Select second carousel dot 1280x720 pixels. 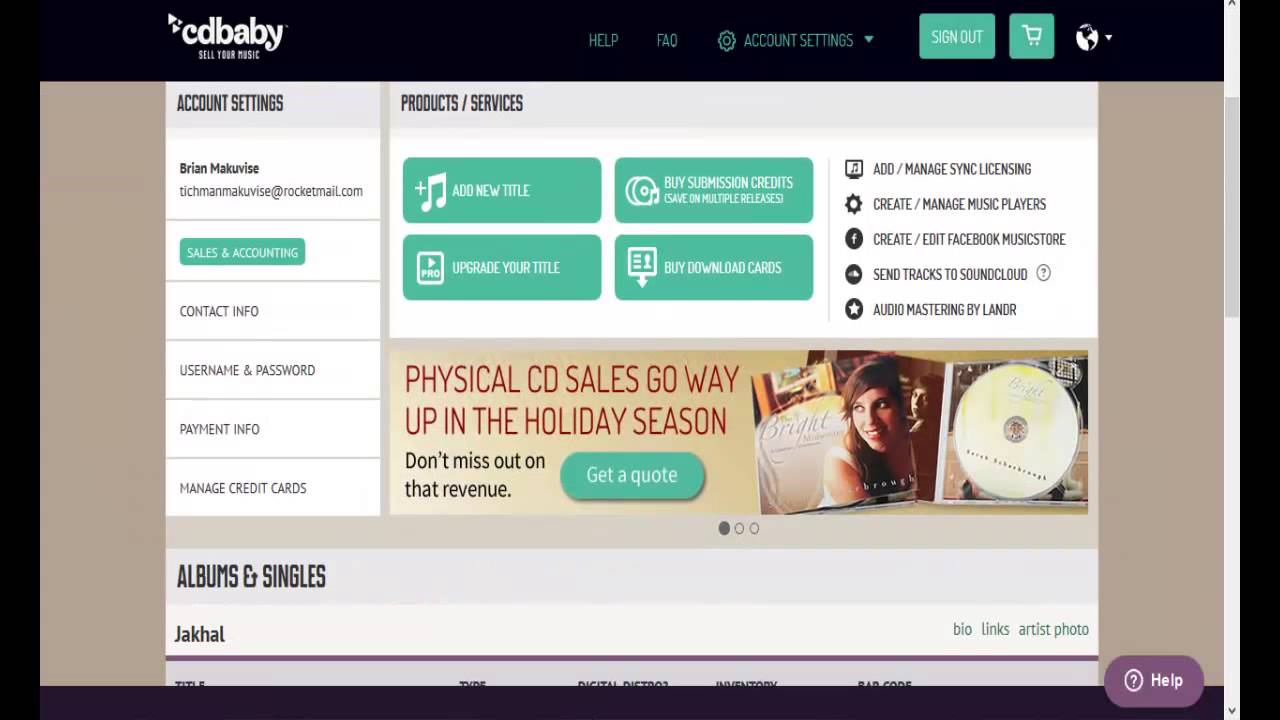click(x=739, y=528)
